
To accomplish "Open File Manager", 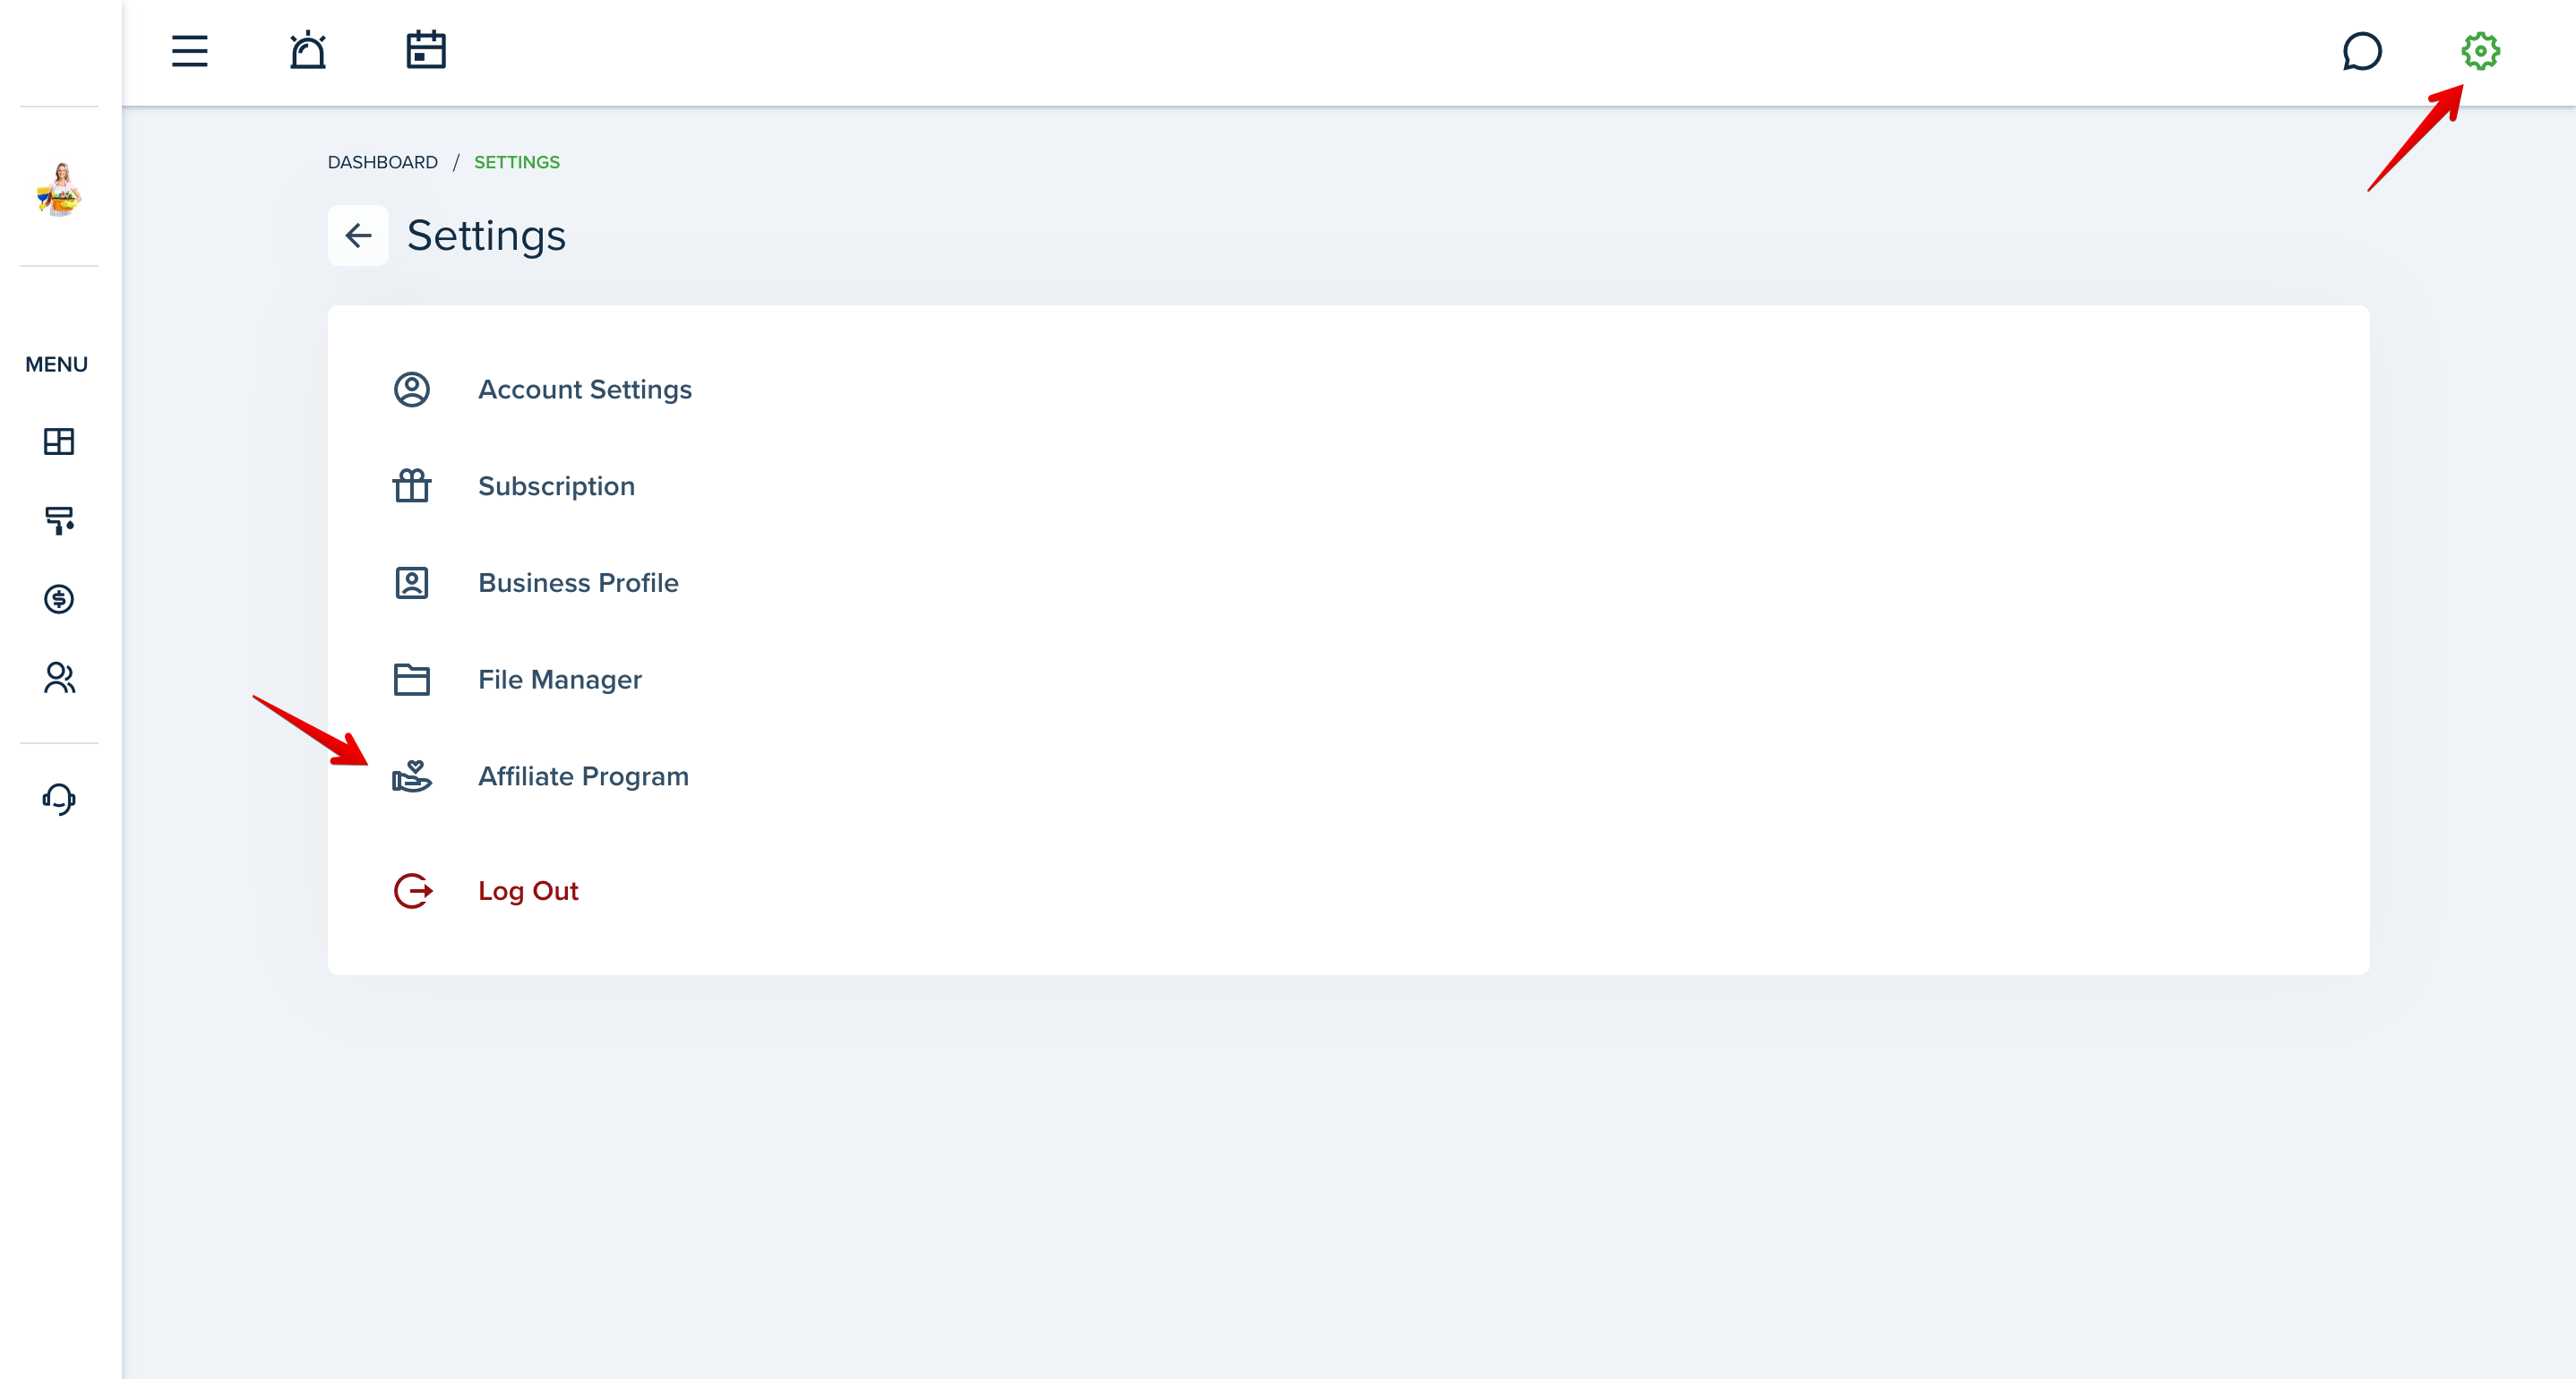I will coord(560,680).
